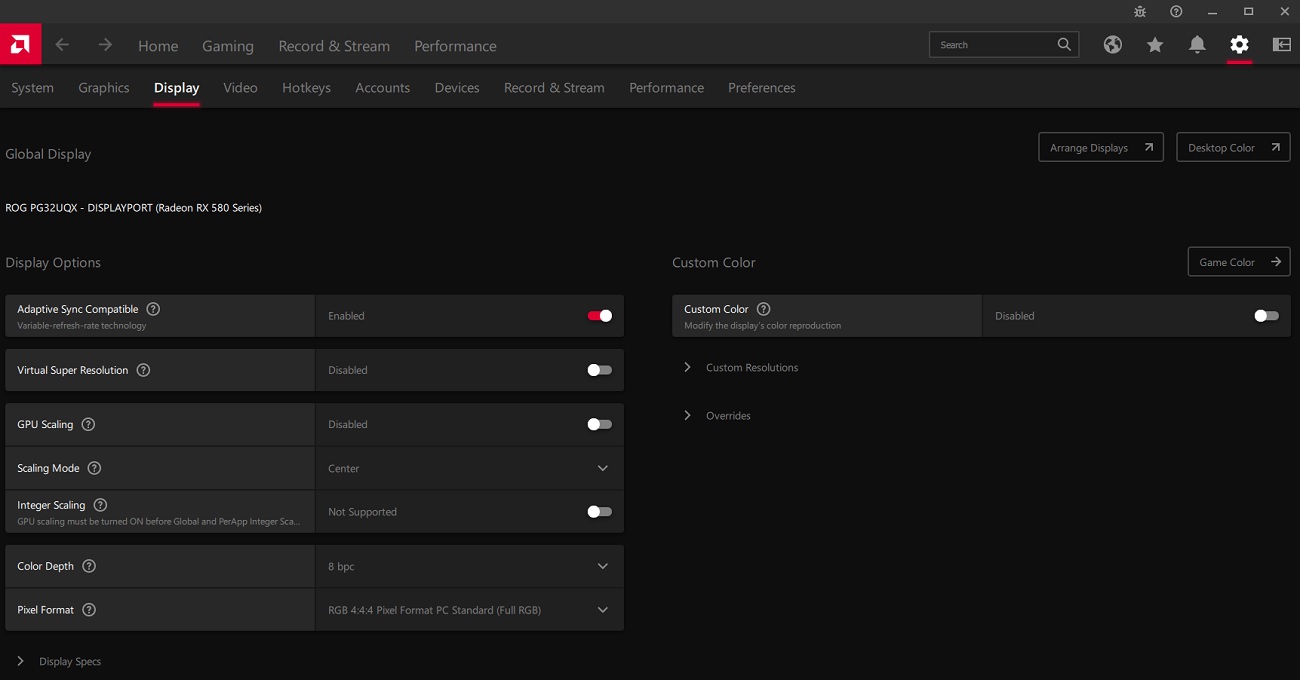Show help for Pixel Format

pyautogui.click(x=89, y=610)
